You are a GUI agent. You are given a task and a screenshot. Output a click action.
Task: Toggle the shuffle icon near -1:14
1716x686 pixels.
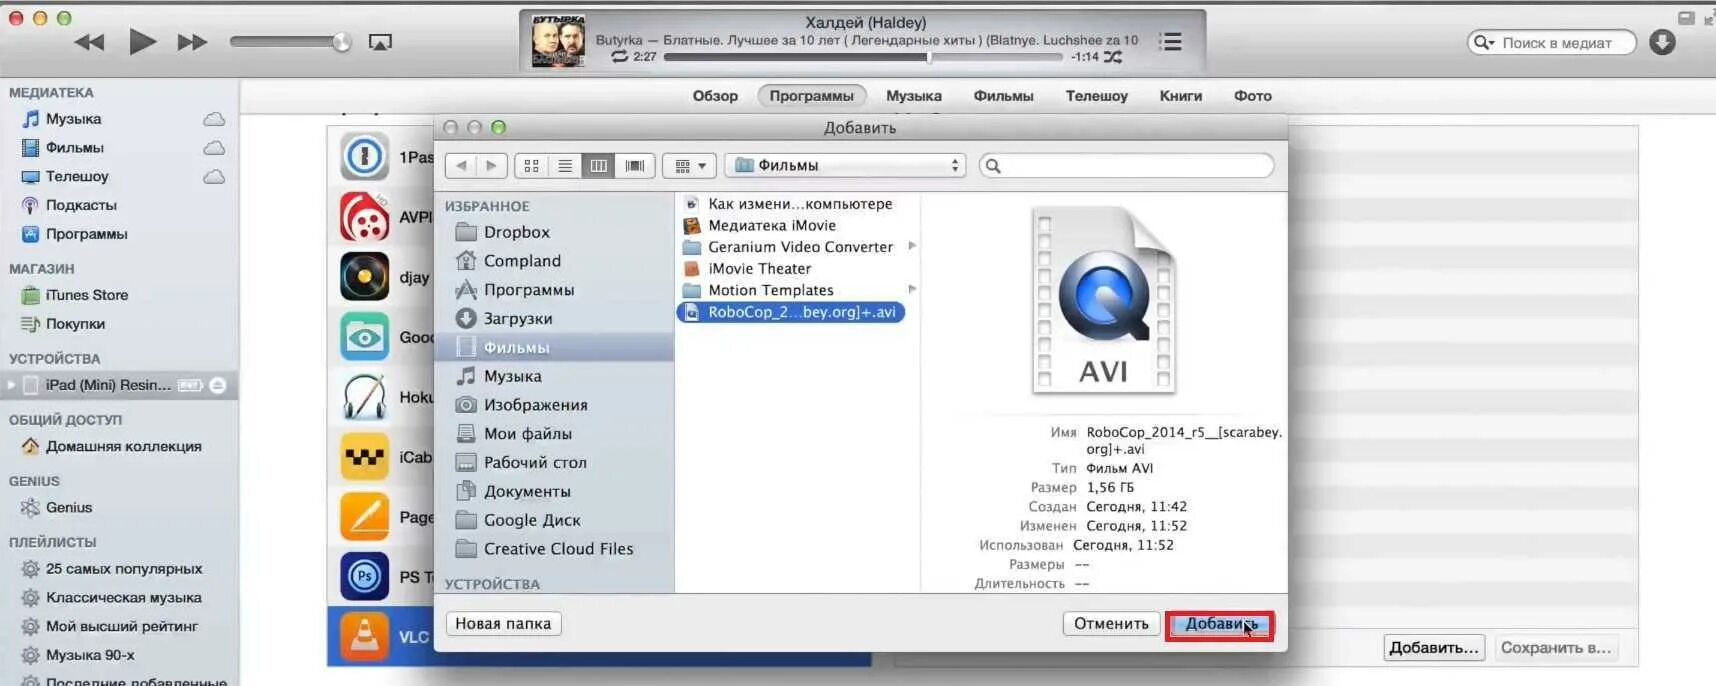[x=1113, y=57]
